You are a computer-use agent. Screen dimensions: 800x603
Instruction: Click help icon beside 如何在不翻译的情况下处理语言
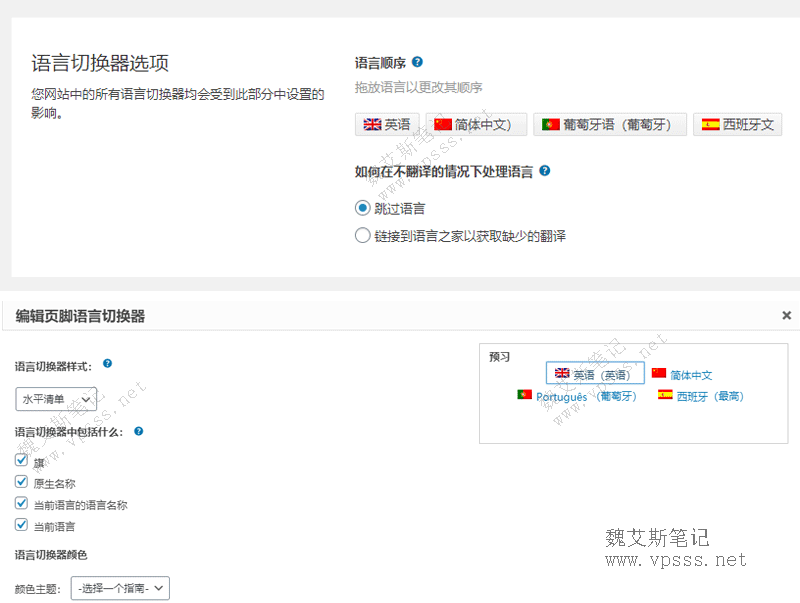544,171
